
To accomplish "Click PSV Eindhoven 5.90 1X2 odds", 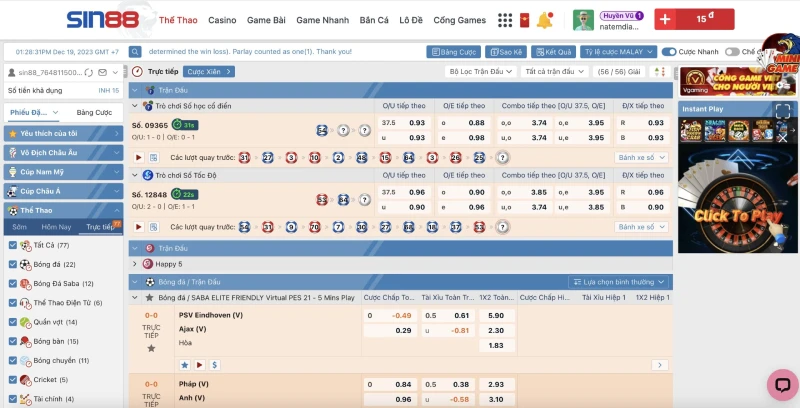I will click(496, 316).
